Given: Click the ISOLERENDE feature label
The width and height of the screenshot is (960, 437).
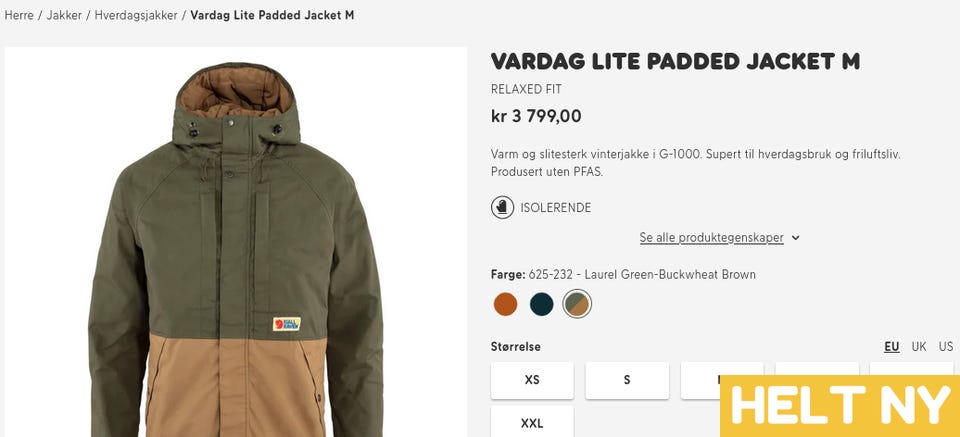Looking at the screenshot, I should [555, 208].
